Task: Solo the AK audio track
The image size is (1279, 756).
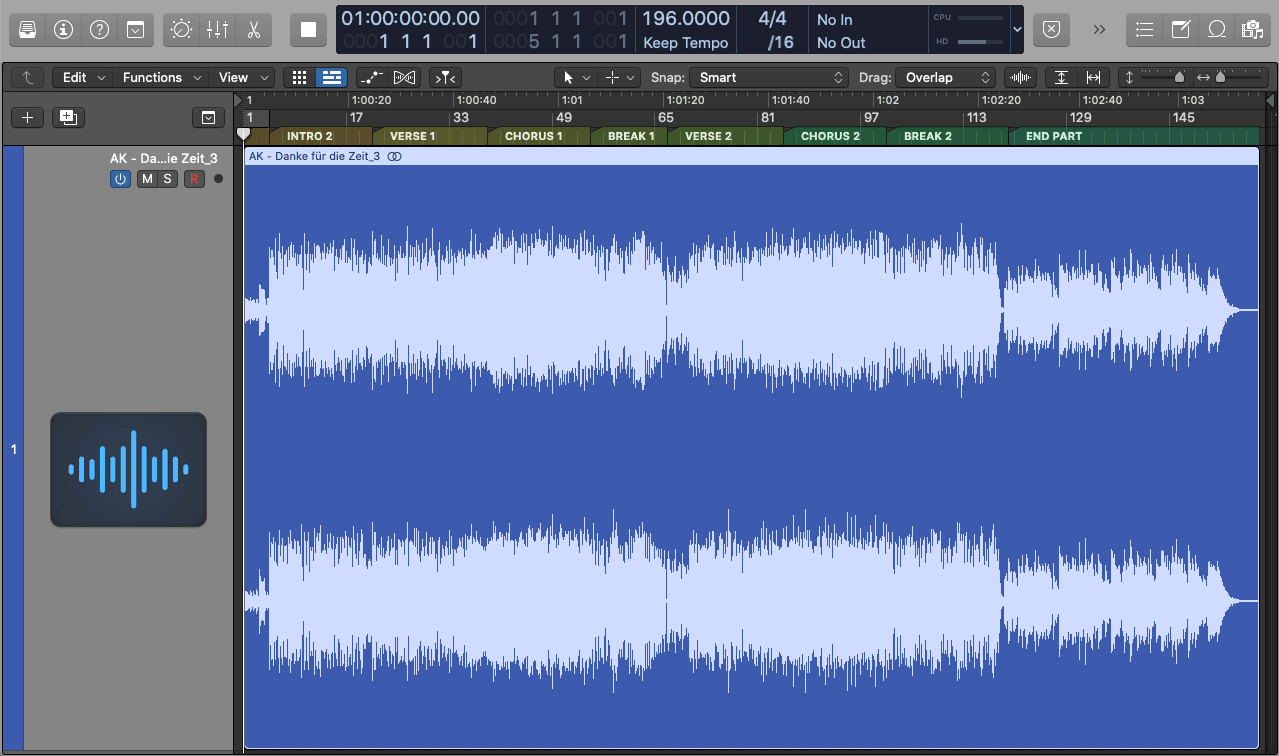Action: pos(168,179)
